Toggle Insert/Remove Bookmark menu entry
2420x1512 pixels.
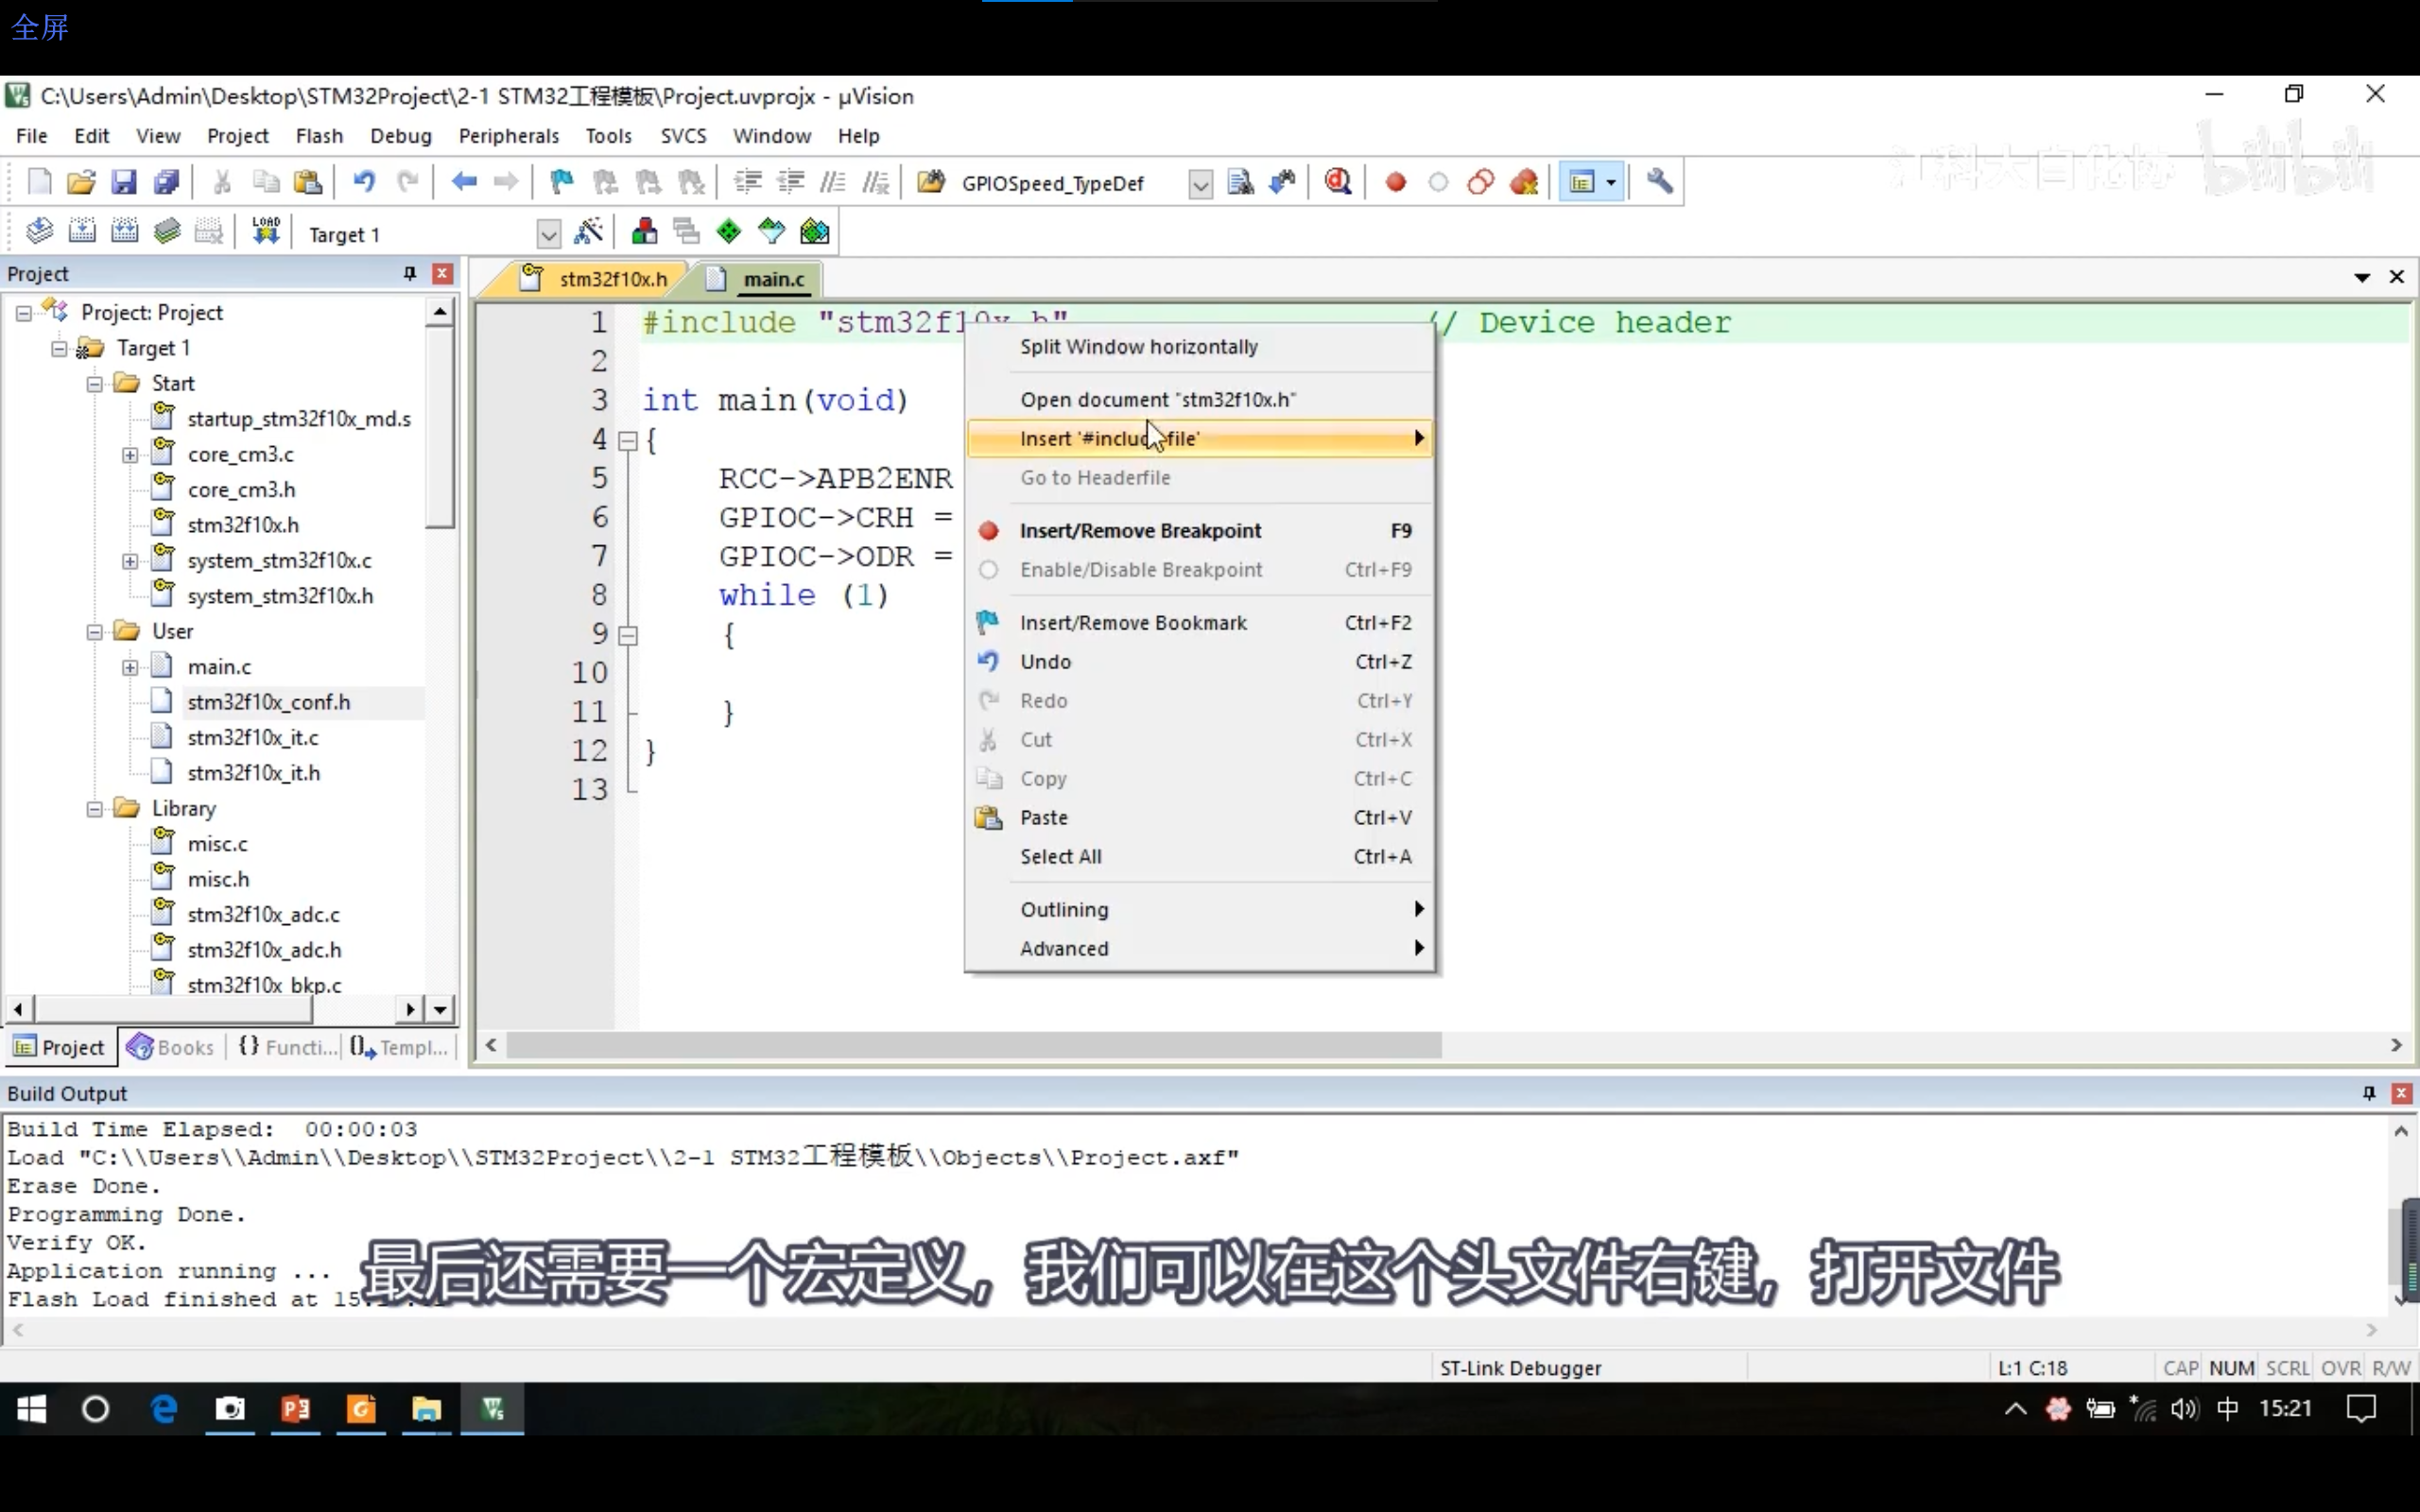(x=1133, y=623)
